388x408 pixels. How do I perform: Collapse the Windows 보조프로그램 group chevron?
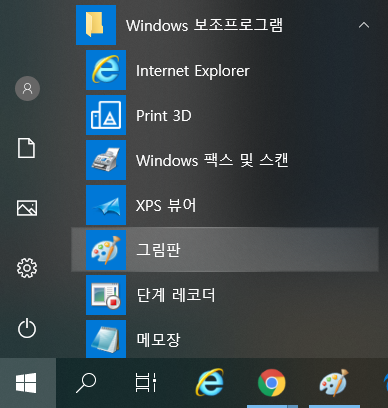click(364, 25)
